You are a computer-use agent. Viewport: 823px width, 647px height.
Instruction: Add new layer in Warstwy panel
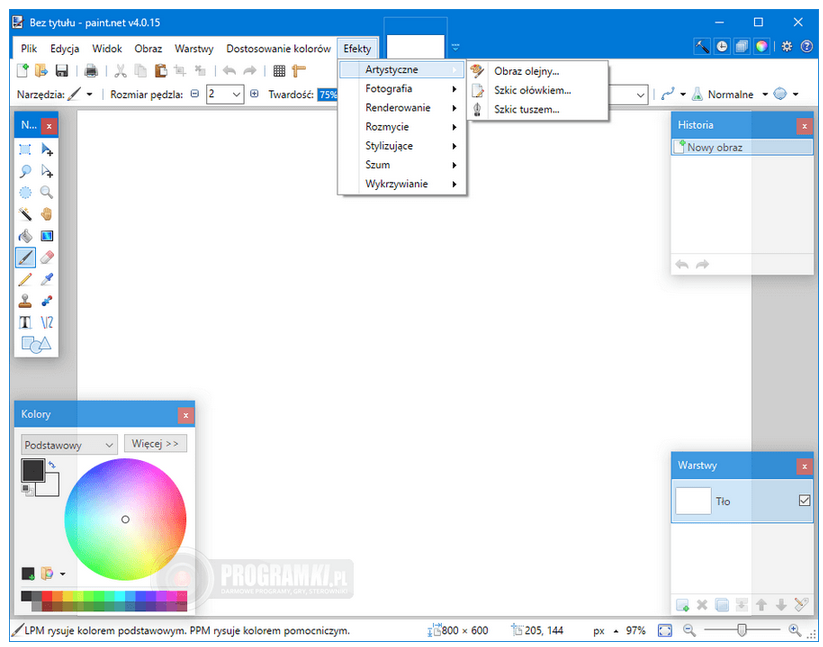(x=682, y=605)
